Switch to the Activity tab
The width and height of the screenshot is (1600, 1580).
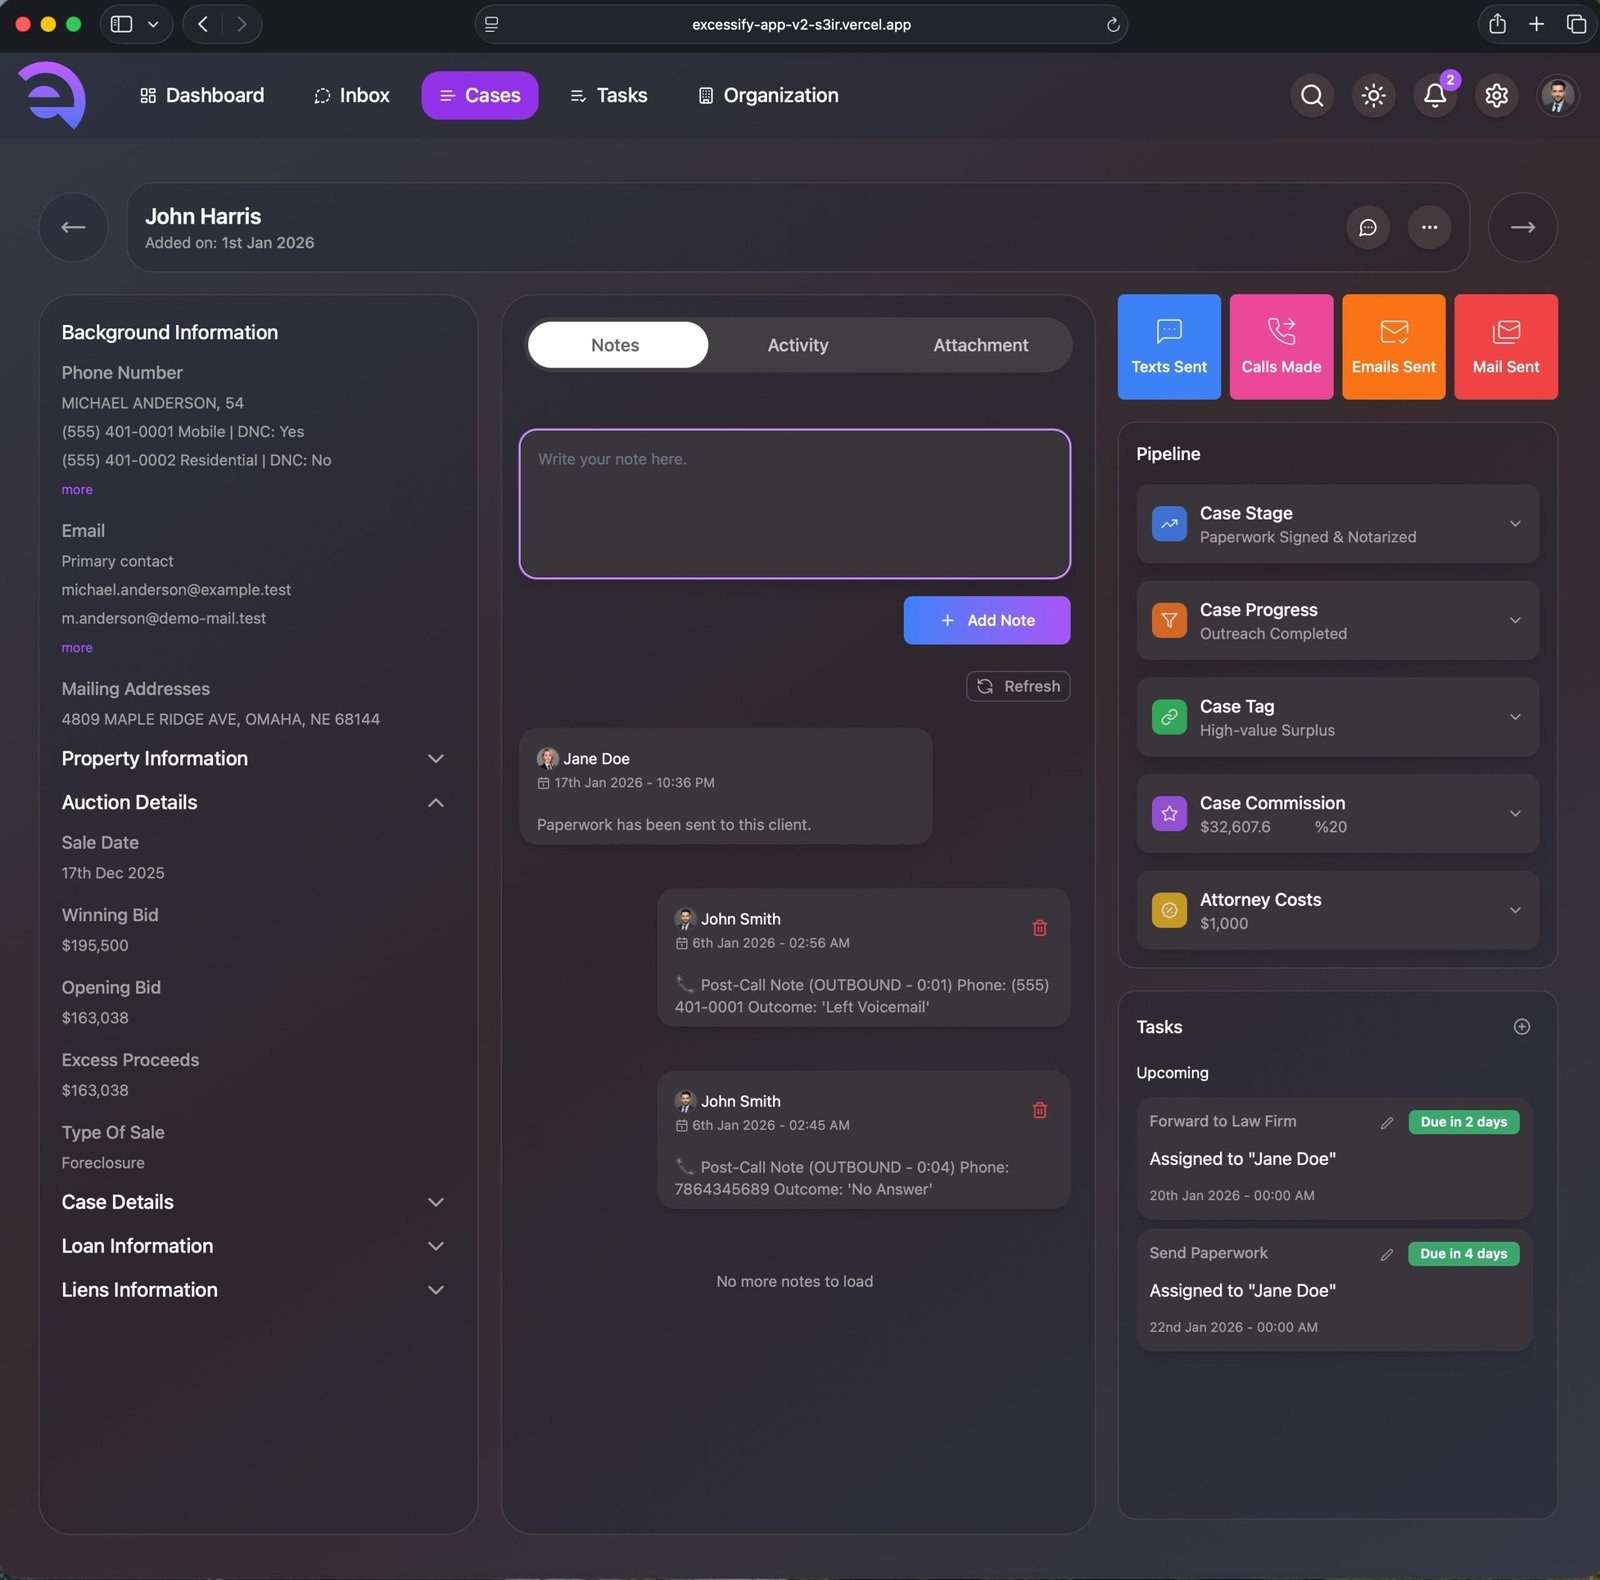[x=797, y=344]
